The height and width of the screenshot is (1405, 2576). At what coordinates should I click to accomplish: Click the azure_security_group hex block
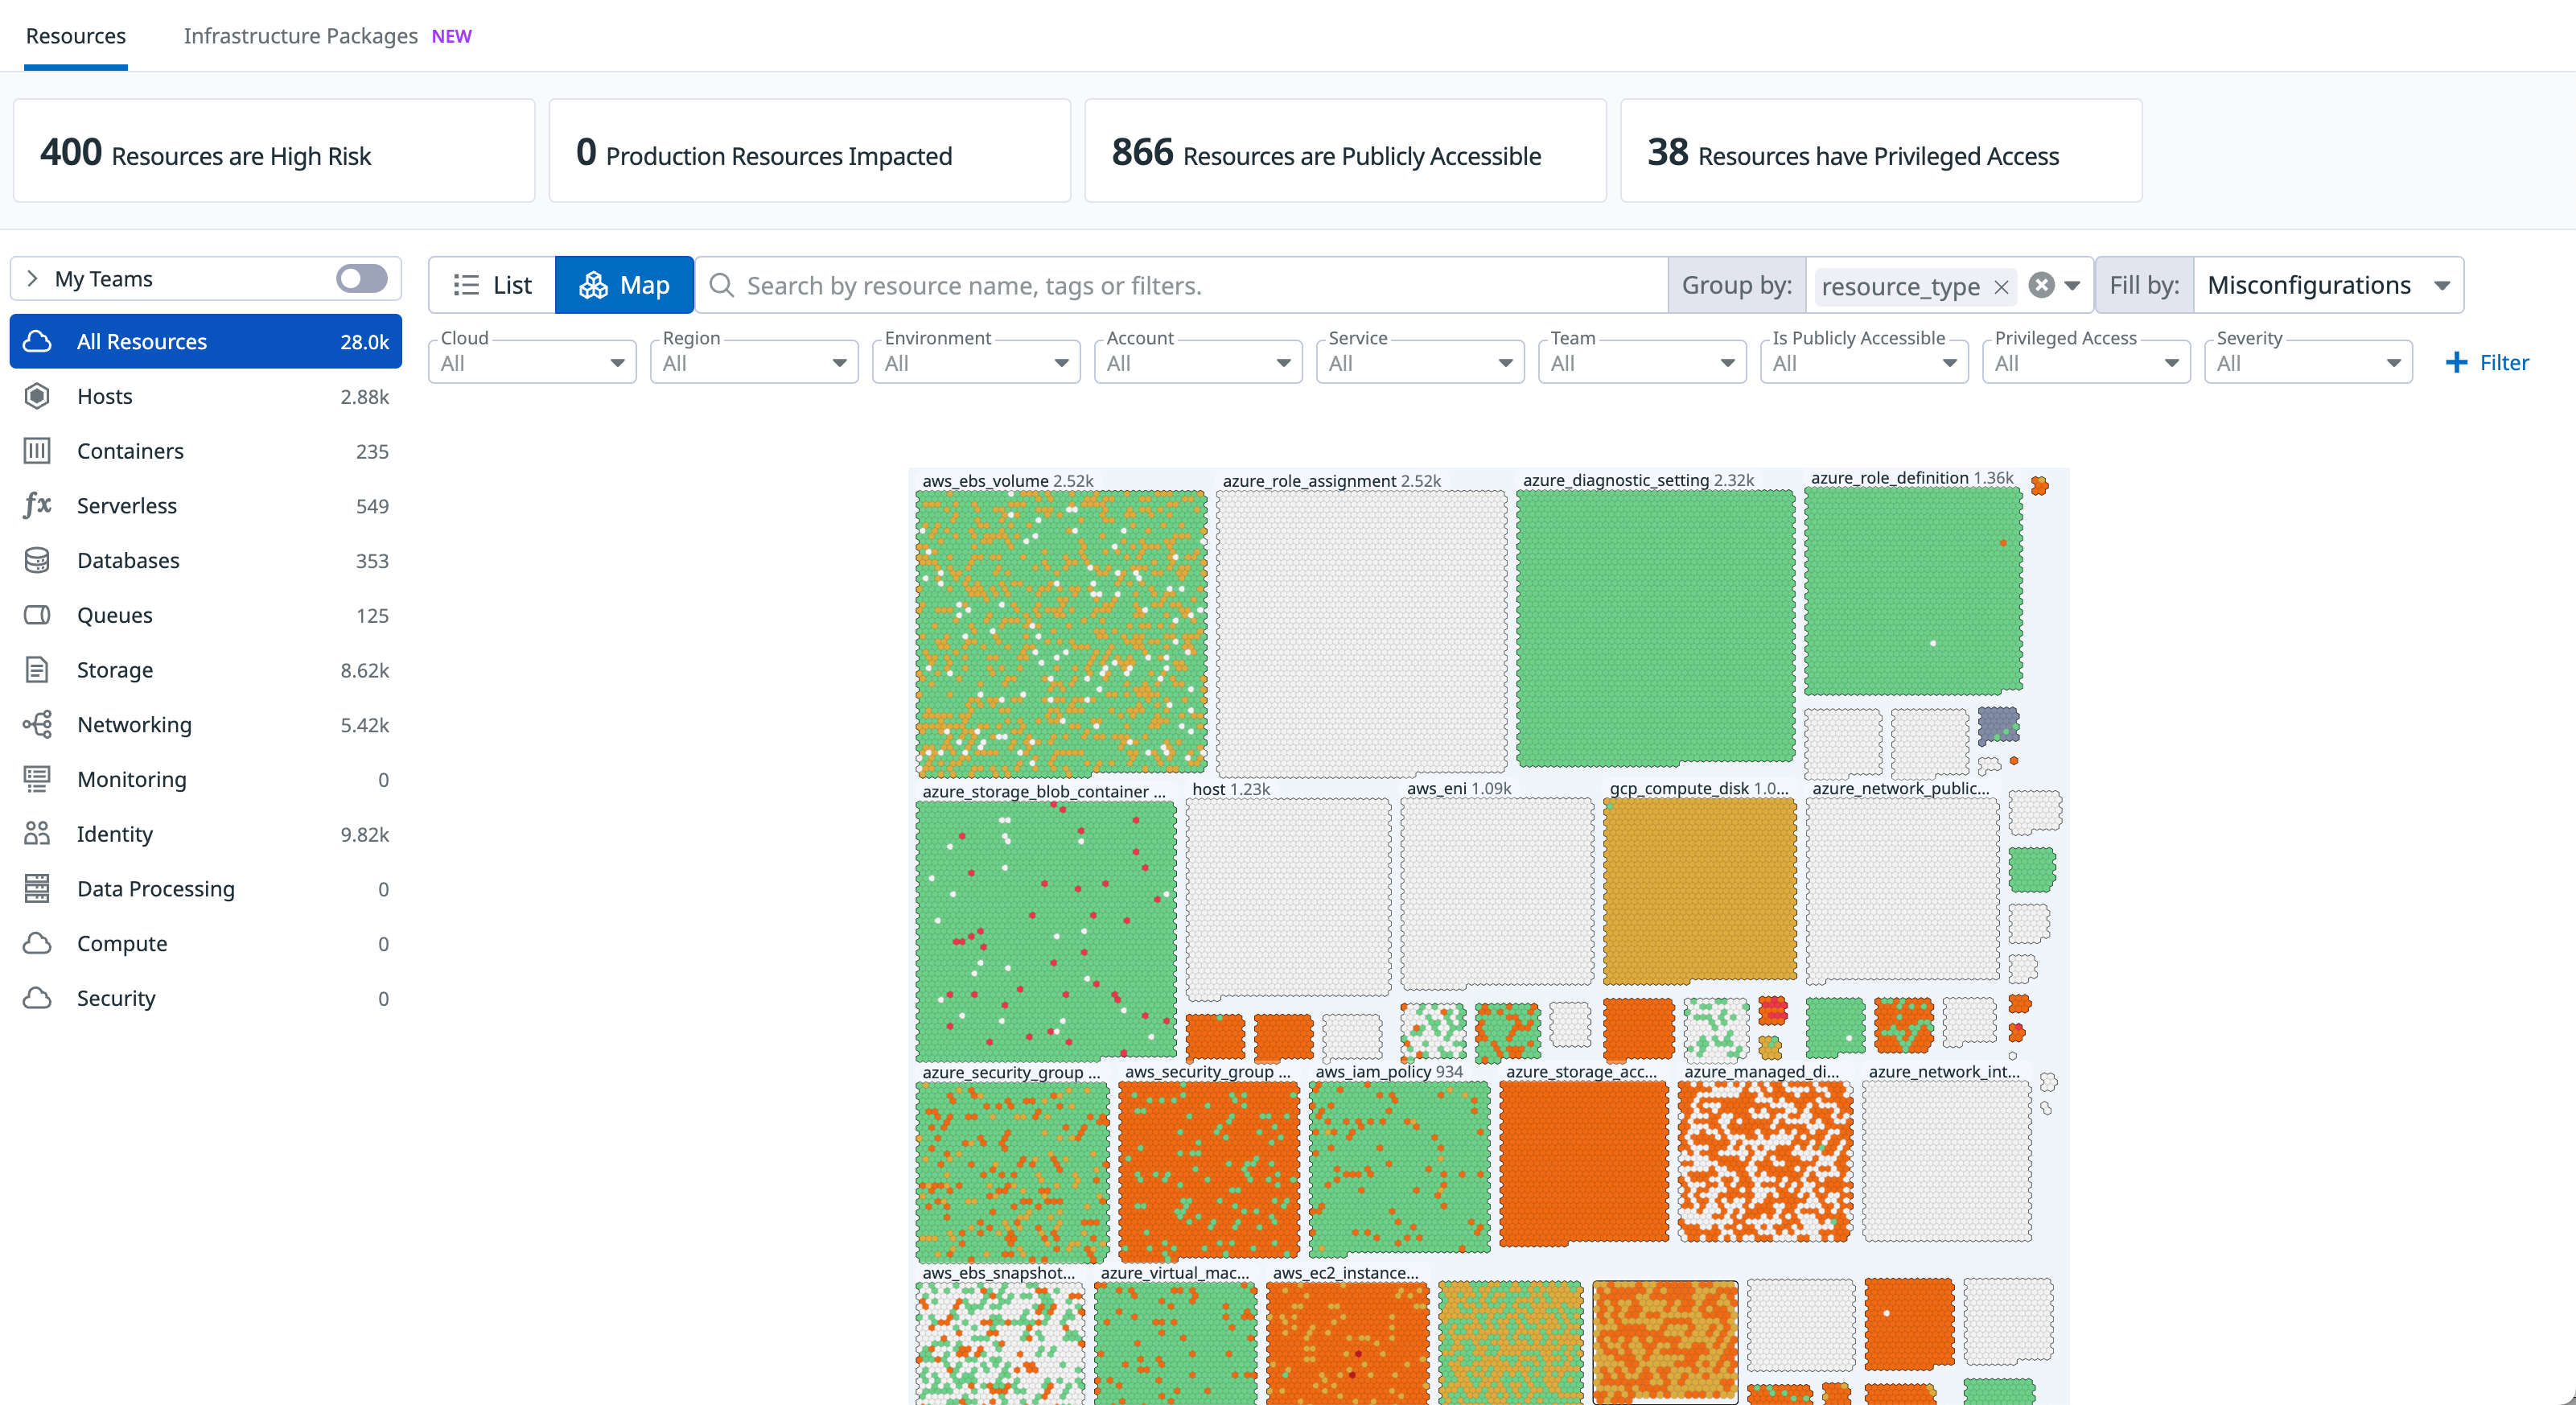[x=1012, y=1172]
